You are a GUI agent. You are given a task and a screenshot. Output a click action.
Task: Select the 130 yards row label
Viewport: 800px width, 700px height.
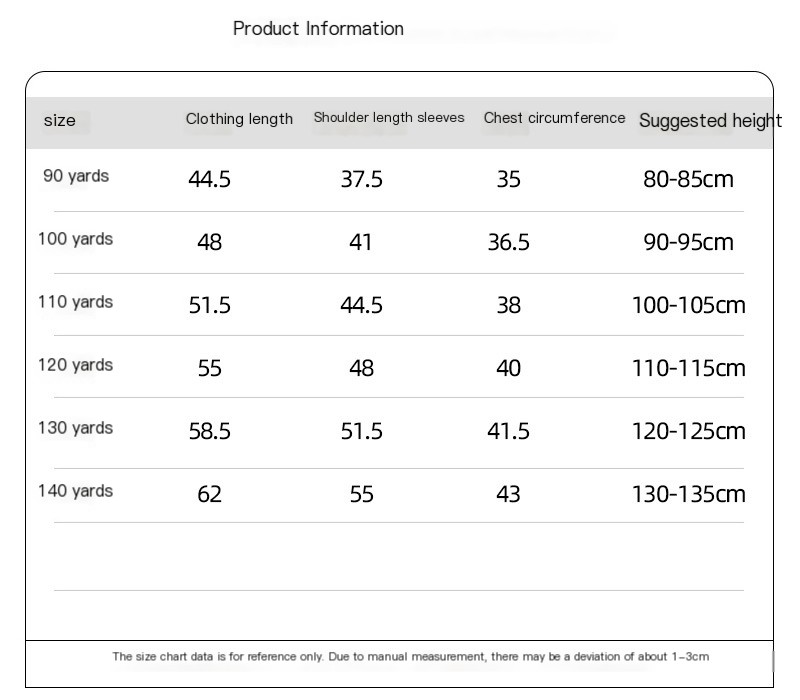[75, 428]
